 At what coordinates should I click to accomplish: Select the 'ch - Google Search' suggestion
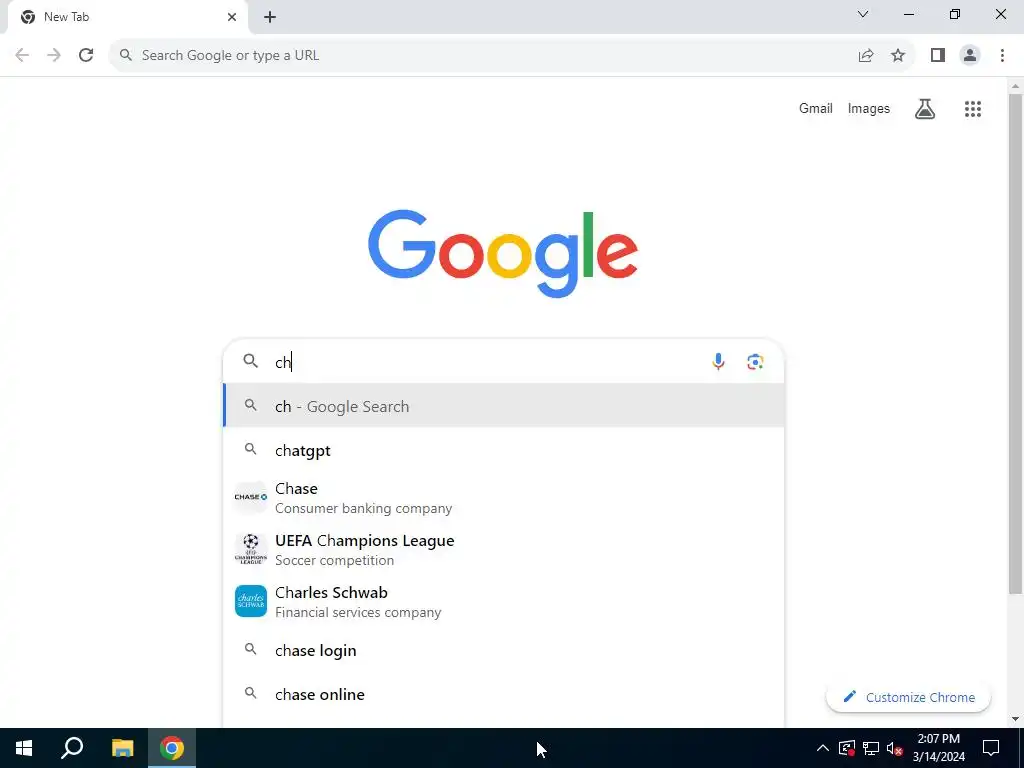504,406
